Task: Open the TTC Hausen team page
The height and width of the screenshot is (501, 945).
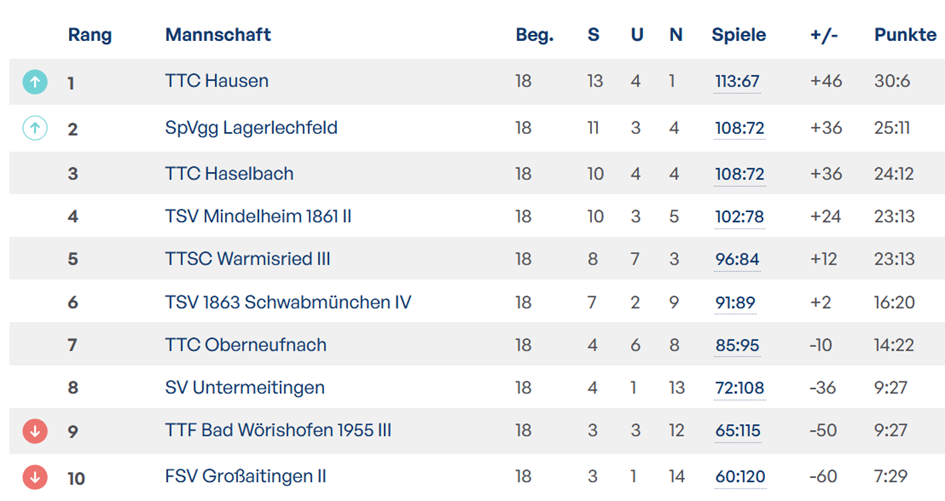Action: [x=216, y=81]
